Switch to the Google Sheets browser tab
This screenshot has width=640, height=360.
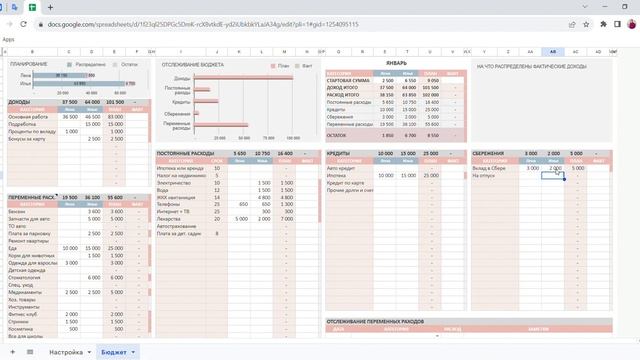pos(32,7)
